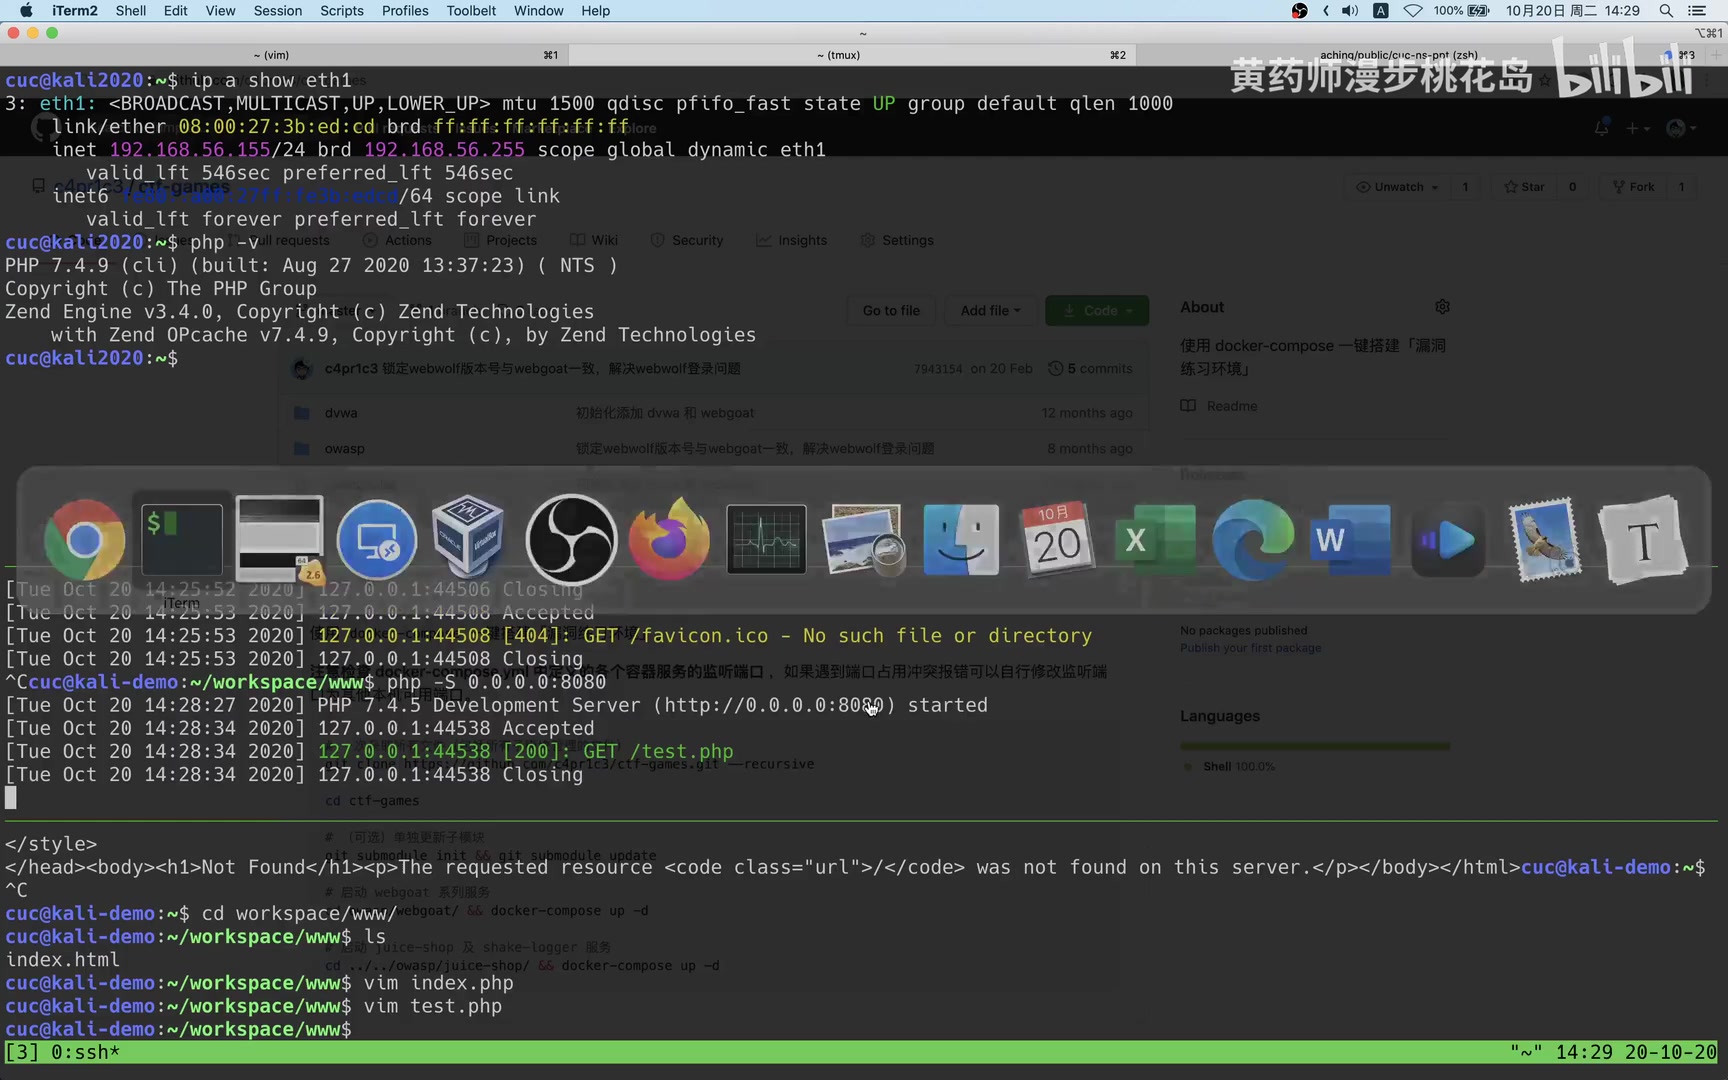
Task: Expand green Code dropdown on GitHub page
Action: point(1097,310)
